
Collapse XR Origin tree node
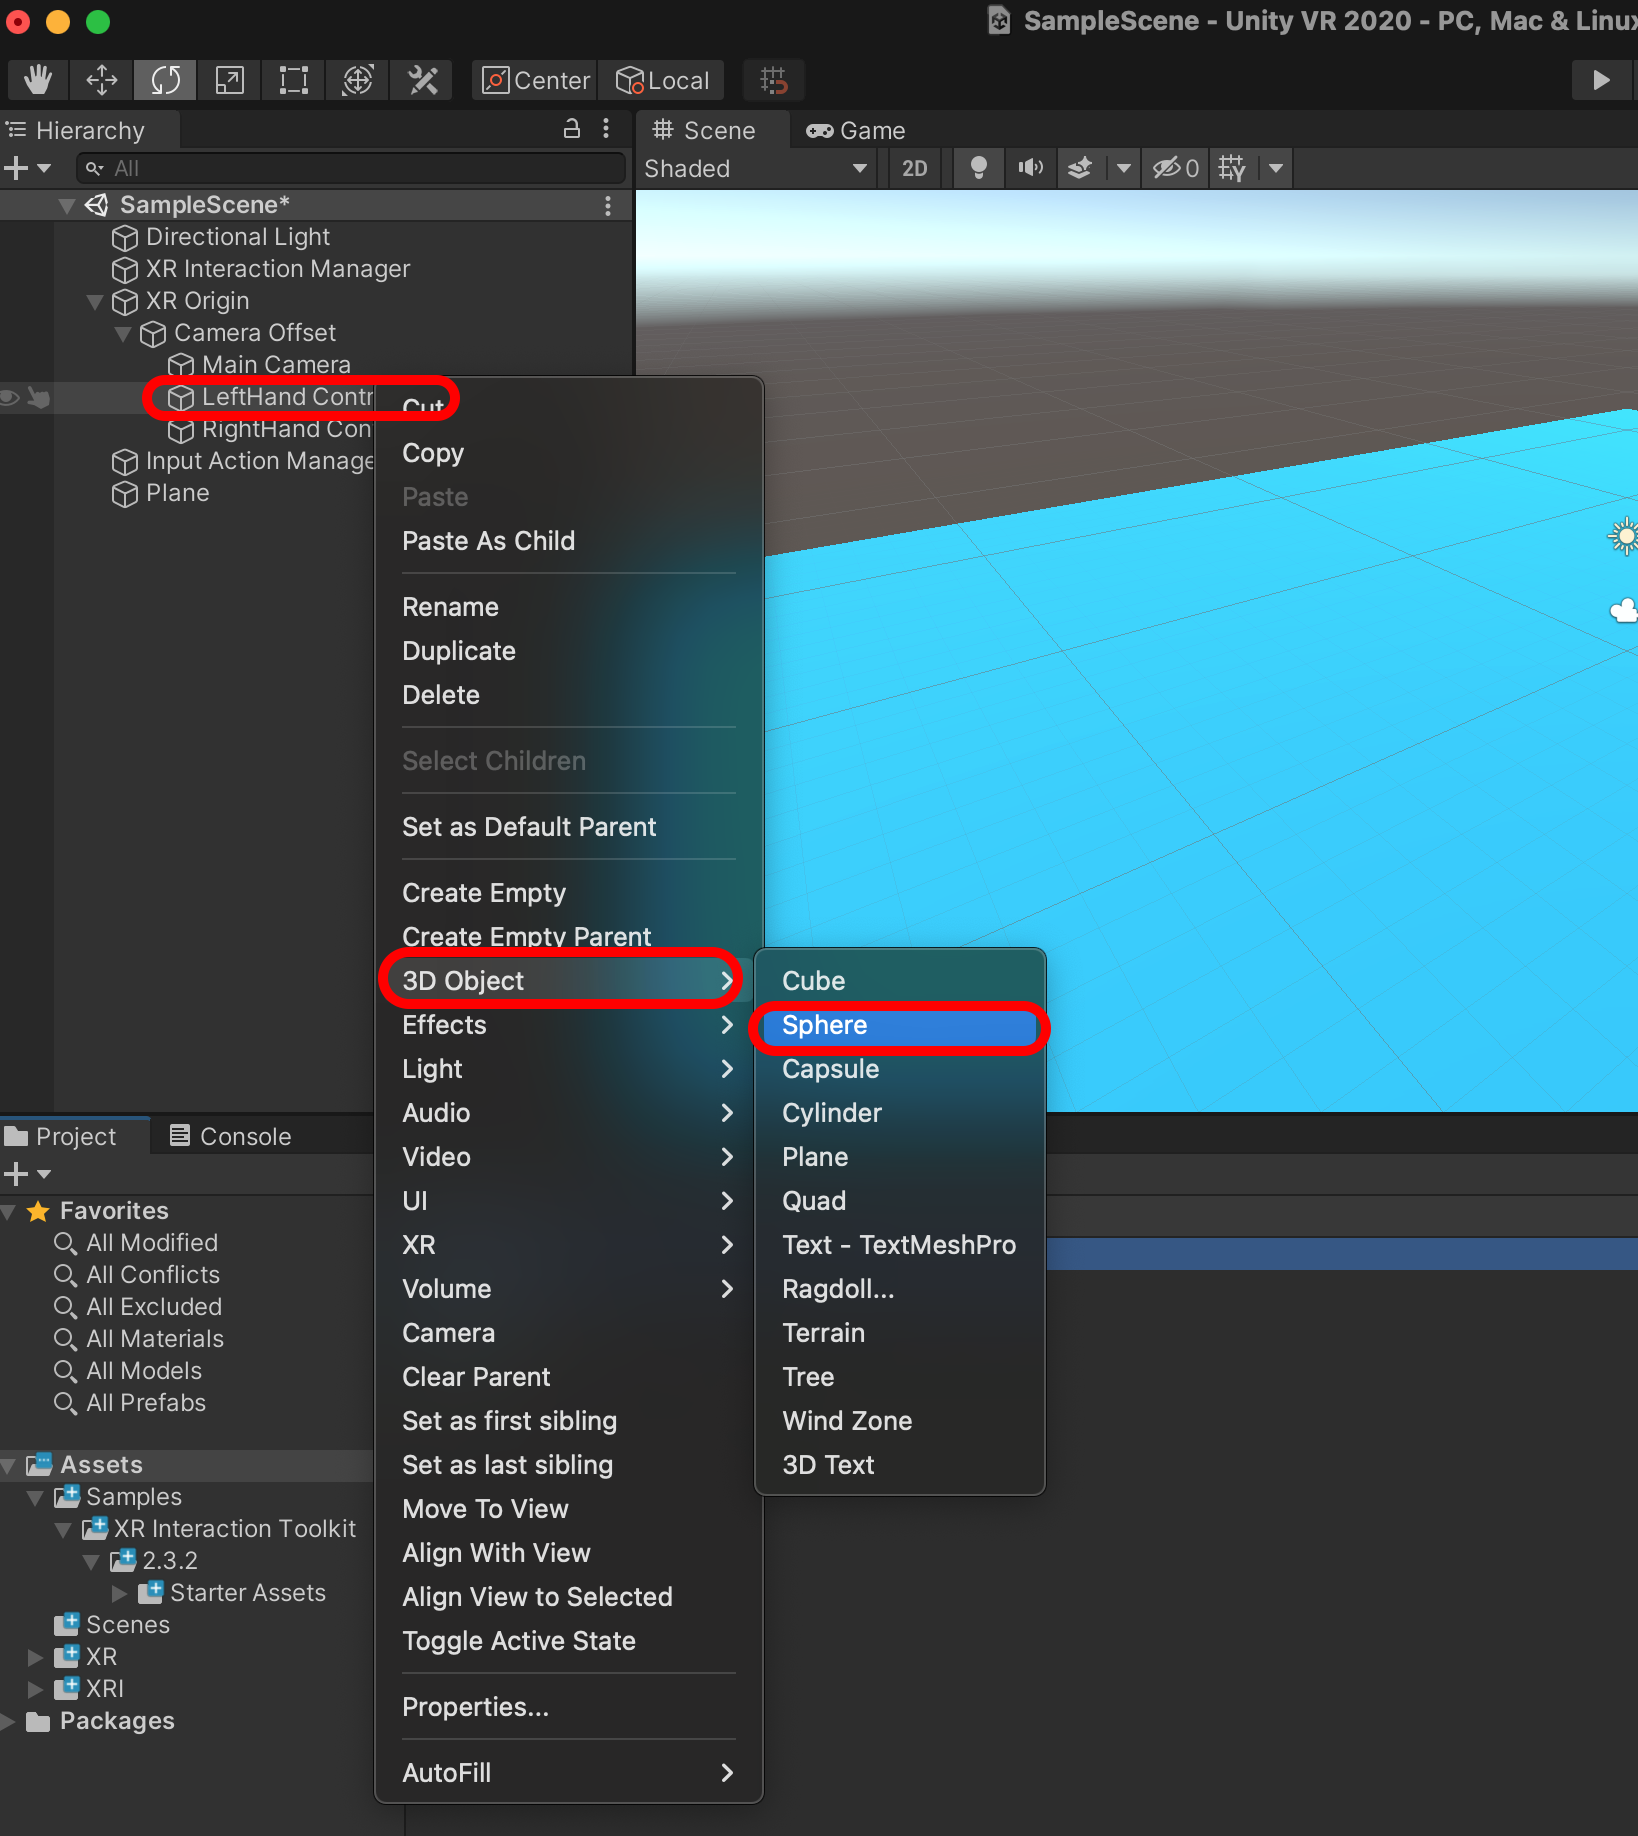click(x=95, y=301)
